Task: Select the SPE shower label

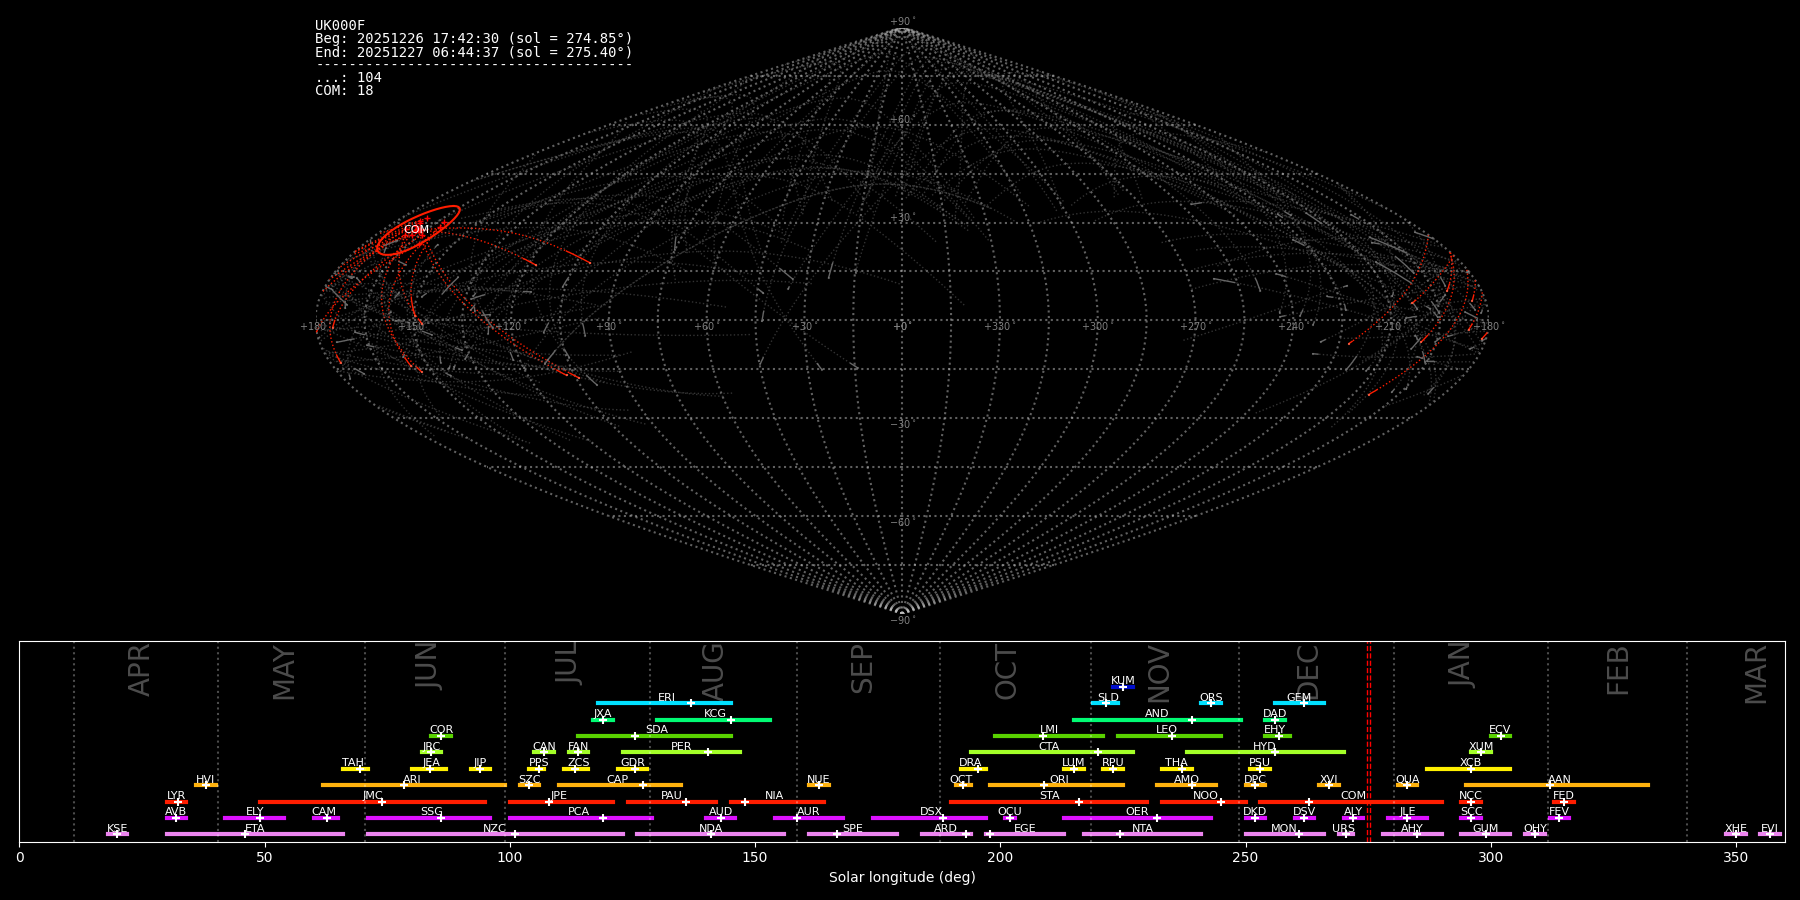Action: click(x=853, y=829)
